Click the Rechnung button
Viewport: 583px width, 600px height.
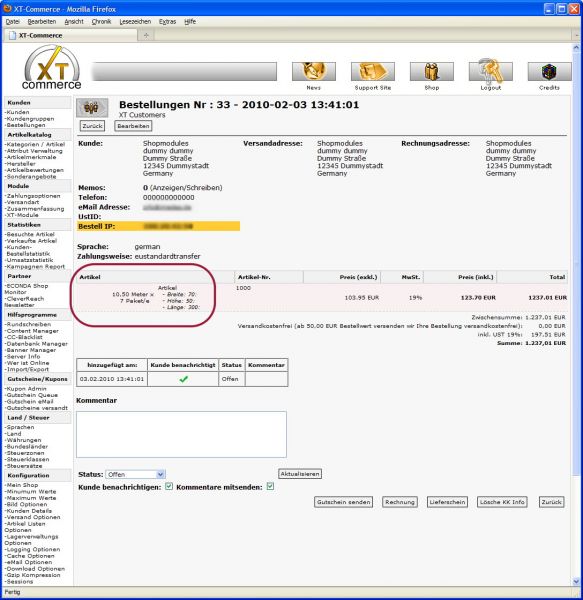coord(400,502)
